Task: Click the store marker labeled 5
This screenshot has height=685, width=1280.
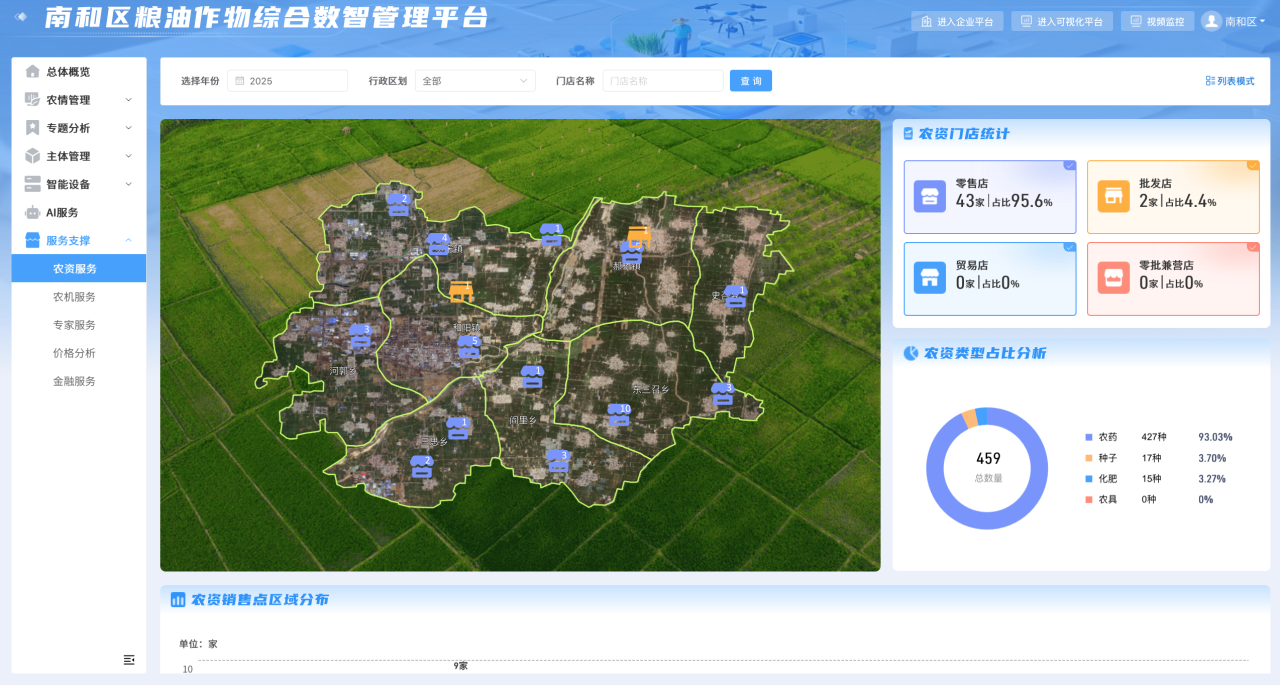Action: tap(468, 348)
